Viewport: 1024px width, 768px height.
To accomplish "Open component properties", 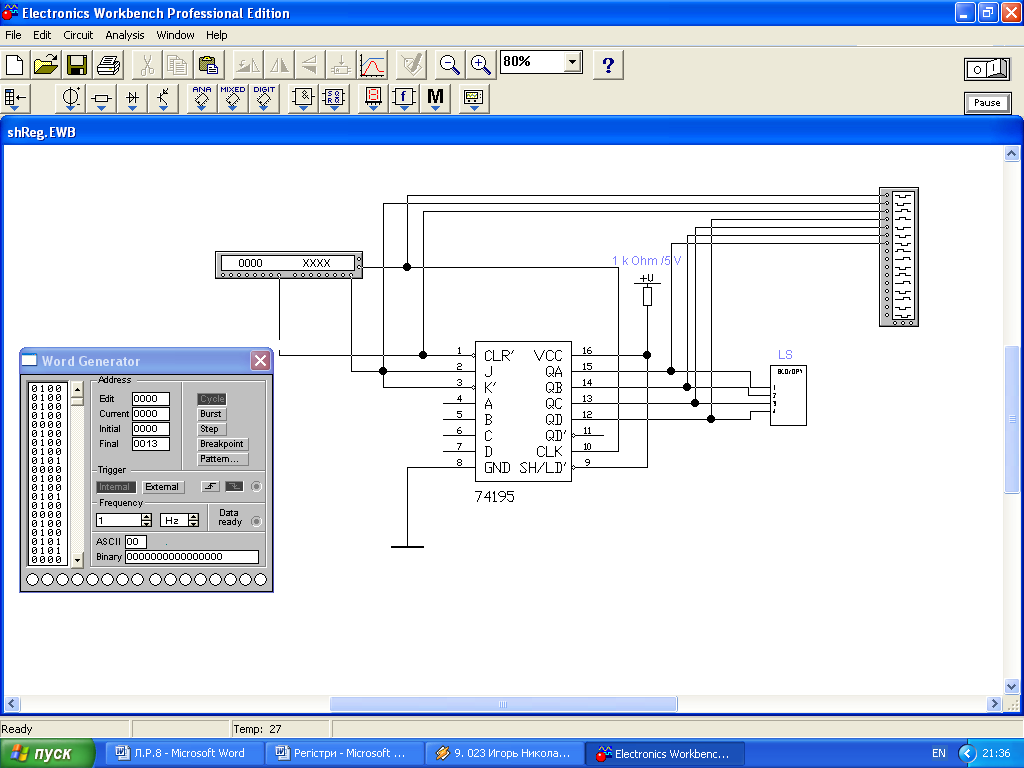I will (411, 65).
